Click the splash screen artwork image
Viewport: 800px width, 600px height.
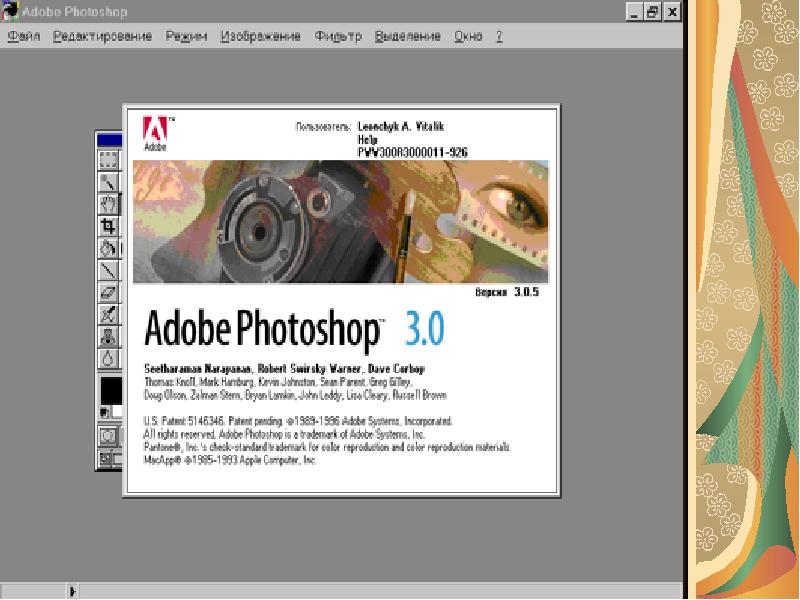point(341,221)
